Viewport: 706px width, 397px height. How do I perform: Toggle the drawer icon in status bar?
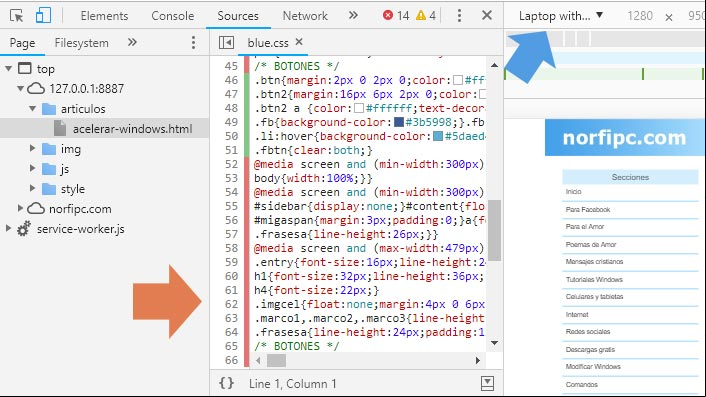(487, 383)
